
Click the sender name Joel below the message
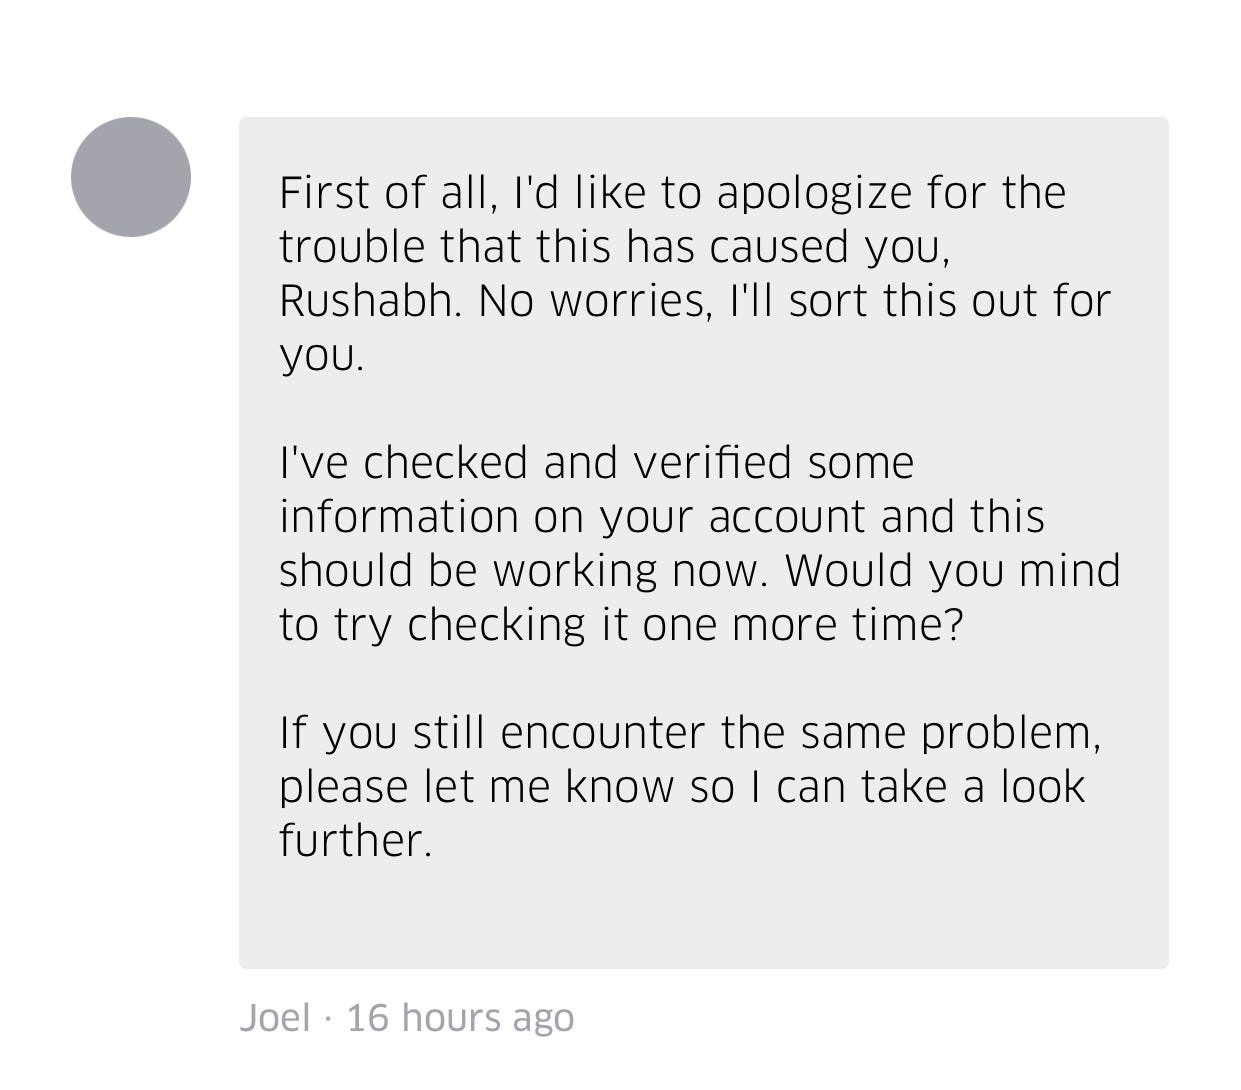(x=274, y=1018)
